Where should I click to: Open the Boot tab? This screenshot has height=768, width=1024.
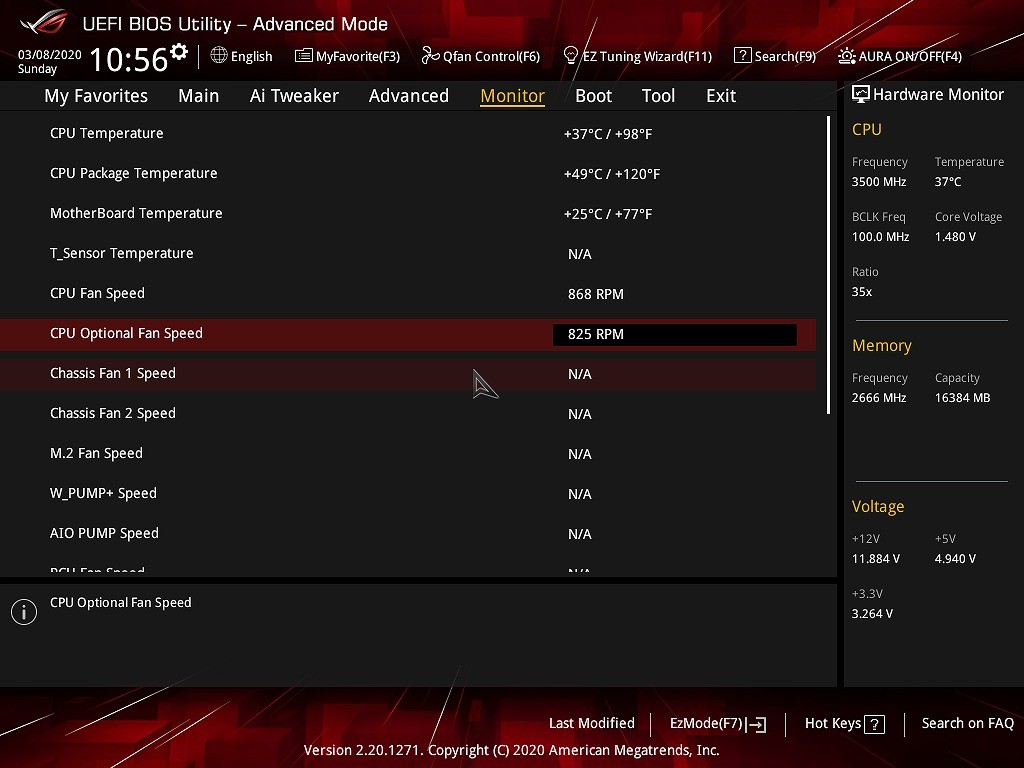click(594, 96)
